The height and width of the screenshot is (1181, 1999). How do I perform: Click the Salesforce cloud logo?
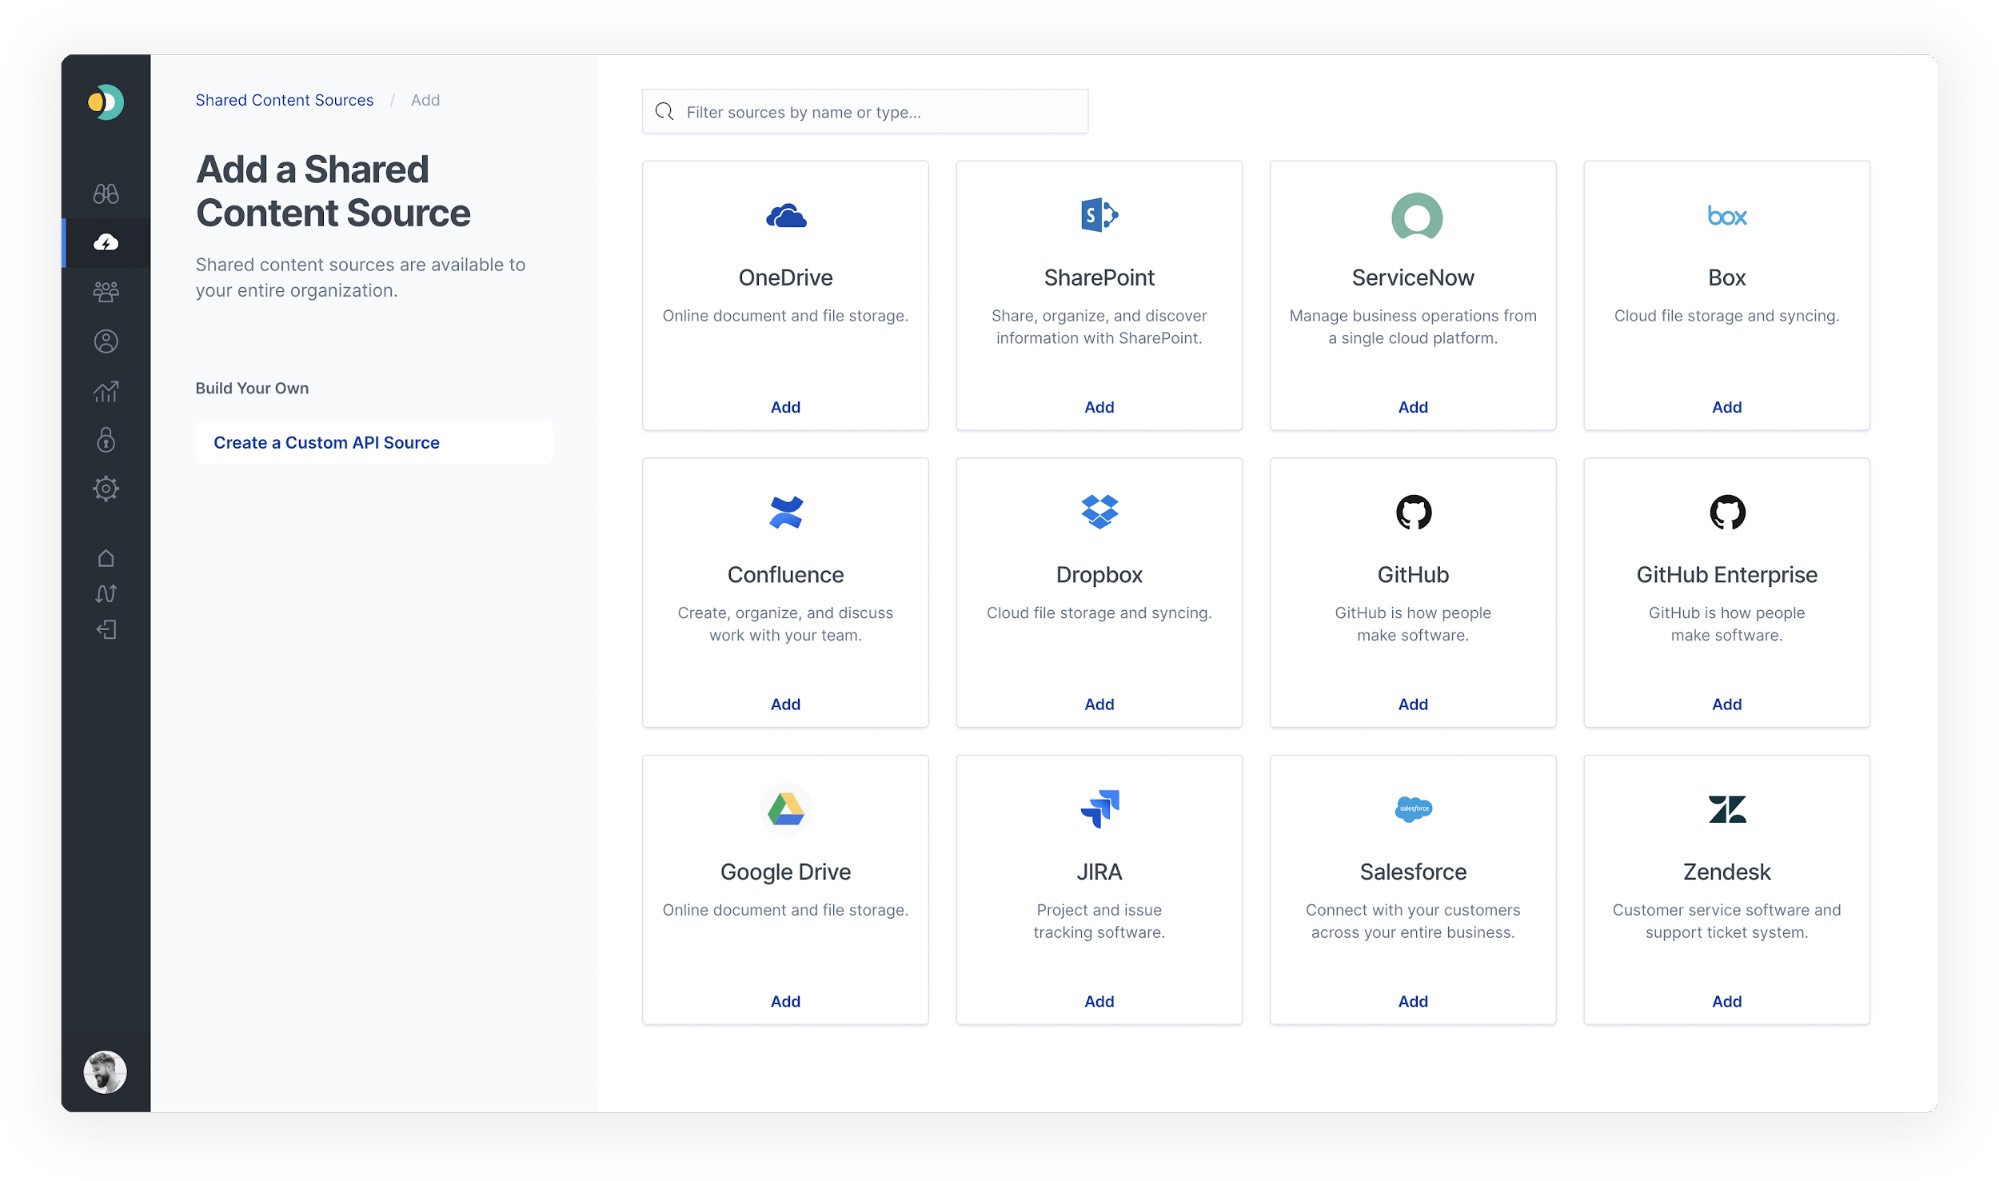point(1413,809)
